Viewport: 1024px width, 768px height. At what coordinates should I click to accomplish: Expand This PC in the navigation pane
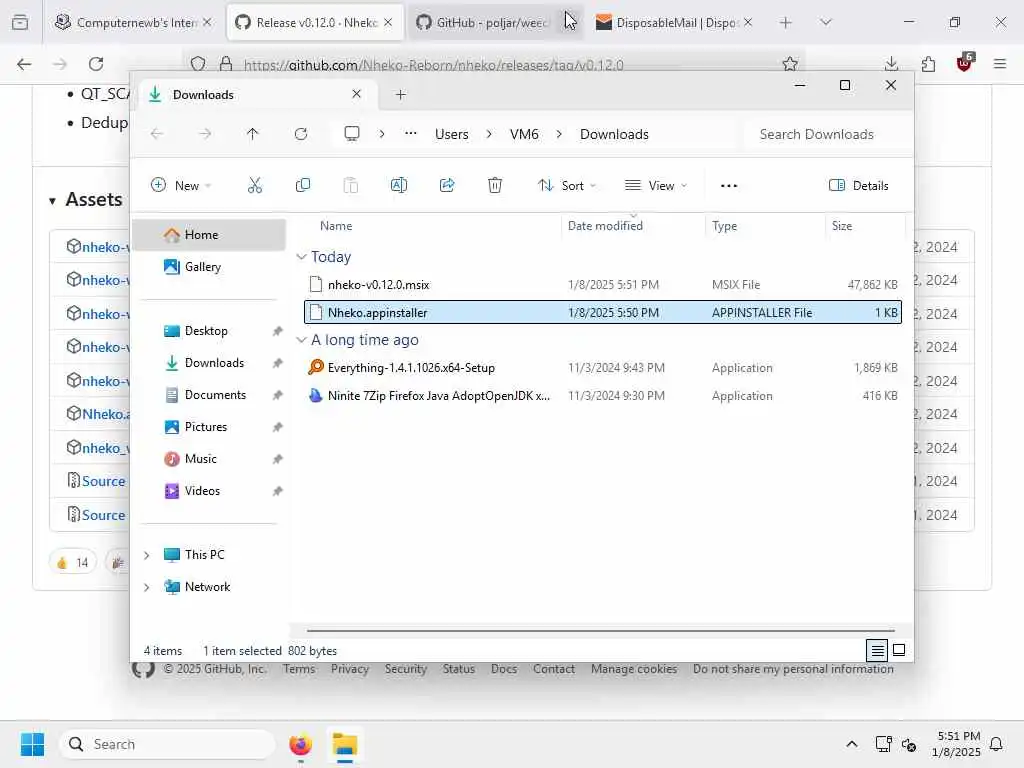tap(147, 554)
